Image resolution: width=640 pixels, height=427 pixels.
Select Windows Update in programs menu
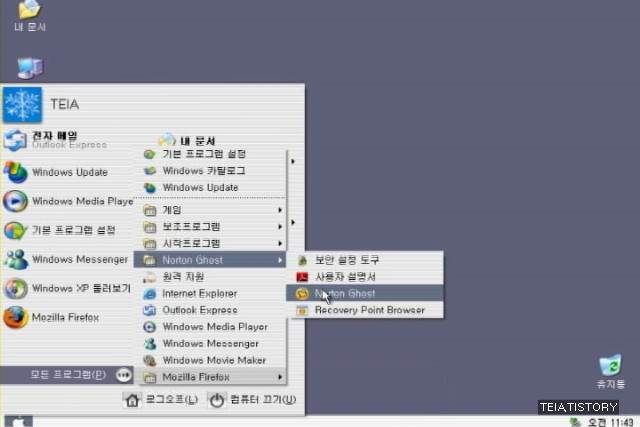[x=210, y=187]
